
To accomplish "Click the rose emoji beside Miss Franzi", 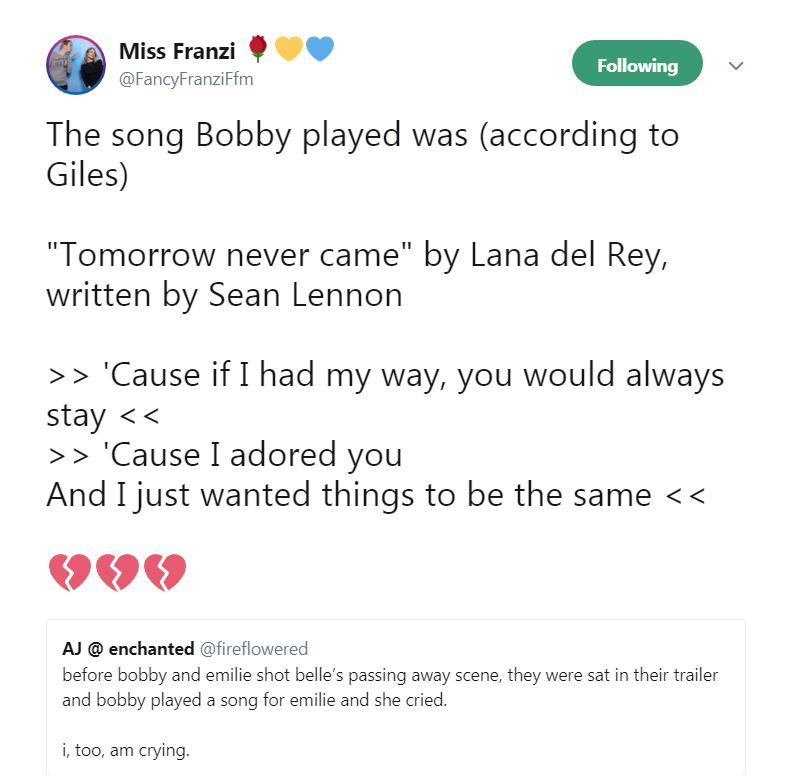I will (x=258, y=48).
